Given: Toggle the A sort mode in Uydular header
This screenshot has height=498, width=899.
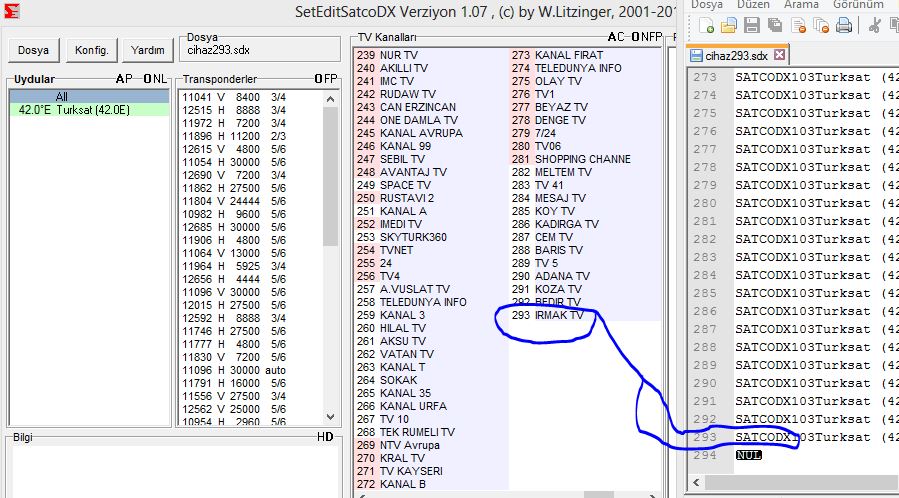Looking at the screenshot, I should pyautogui.click(x=120, y=79).
